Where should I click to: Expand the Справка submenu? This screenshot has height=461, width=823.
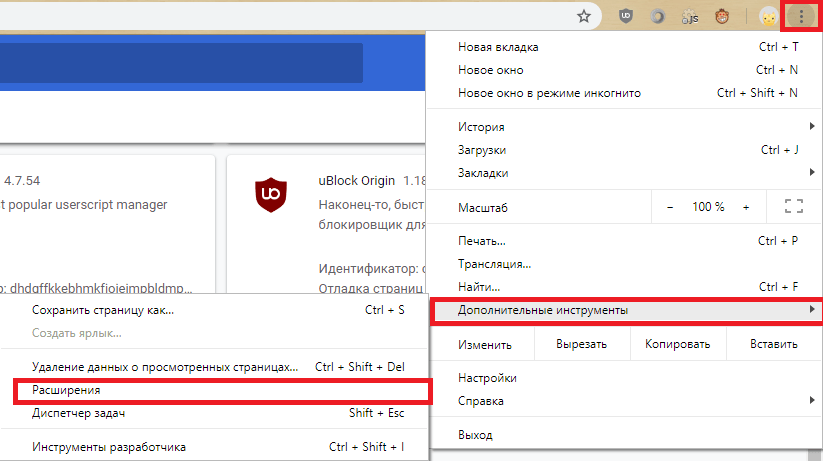click(x=625, y=401)
